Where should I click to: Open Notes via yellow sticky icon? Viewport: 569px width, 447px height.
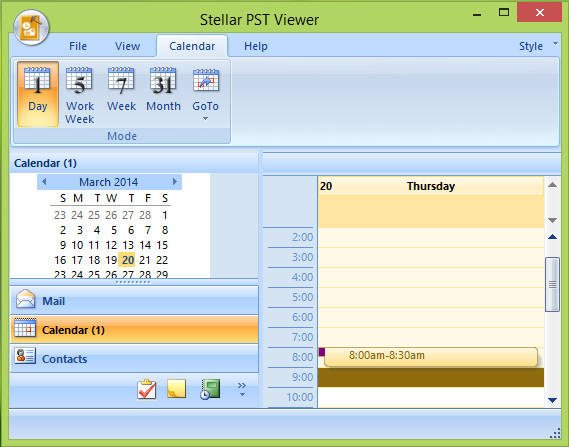[x=176, y=389]
